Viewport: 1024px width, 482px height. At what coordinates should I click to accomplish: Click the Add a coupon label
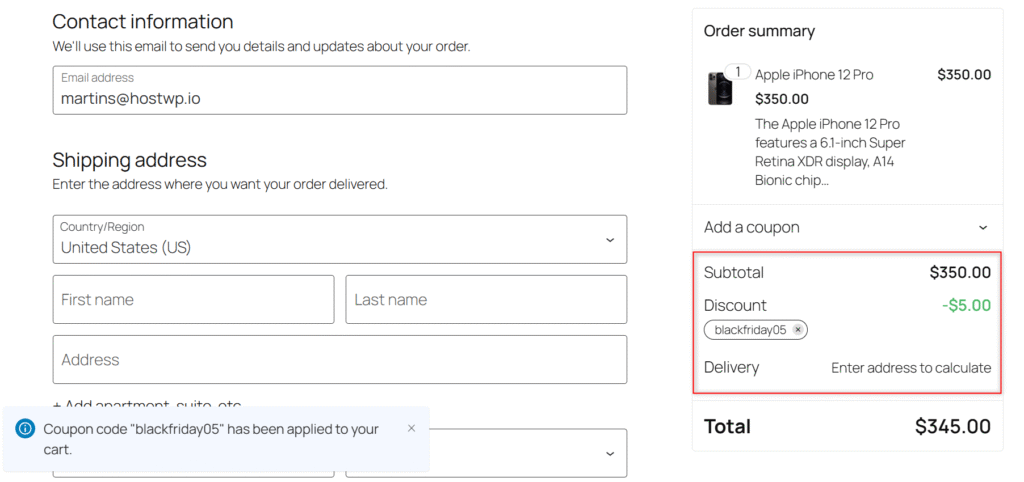pyautogui.click(x=752, y=228)
